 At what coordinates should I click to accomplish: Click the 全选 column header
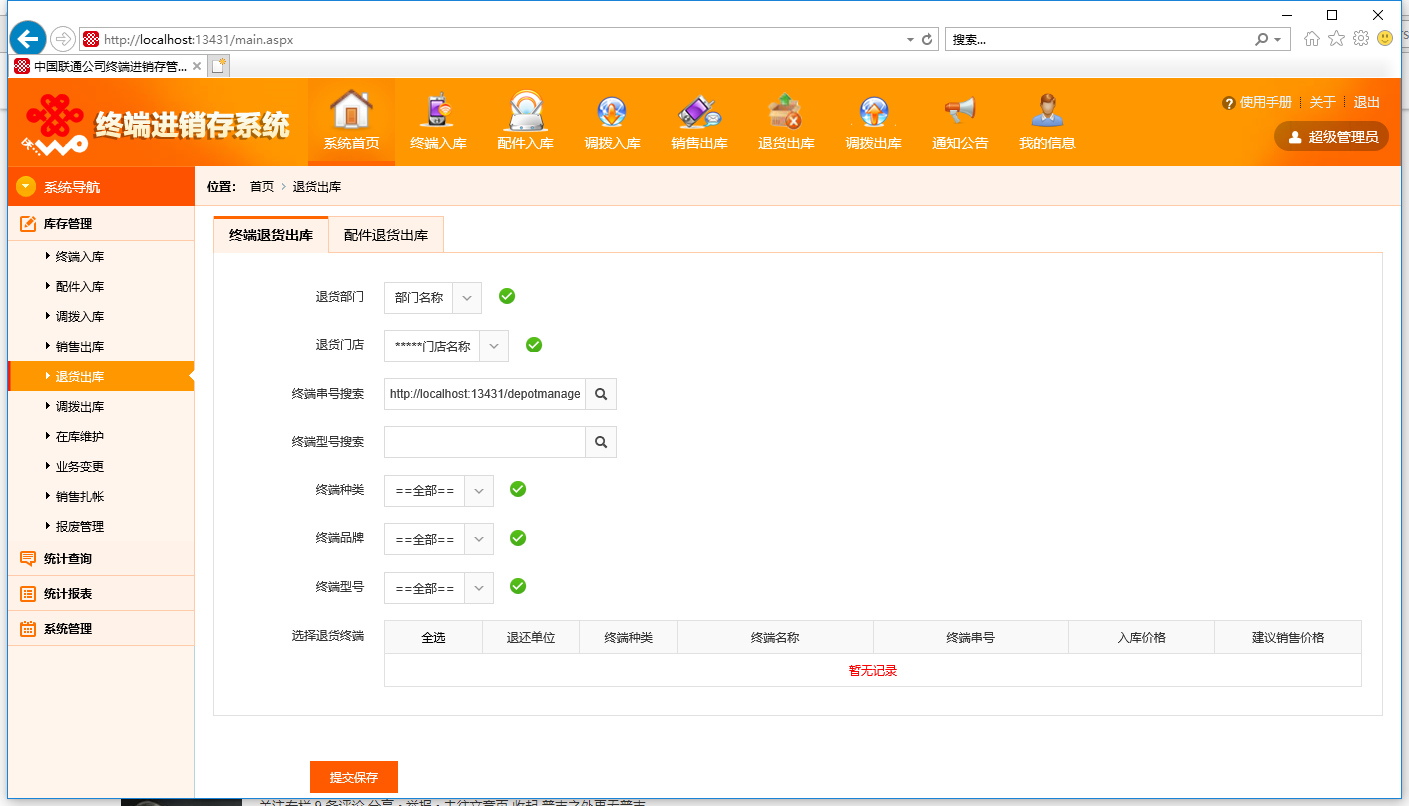tap(433, 637)
